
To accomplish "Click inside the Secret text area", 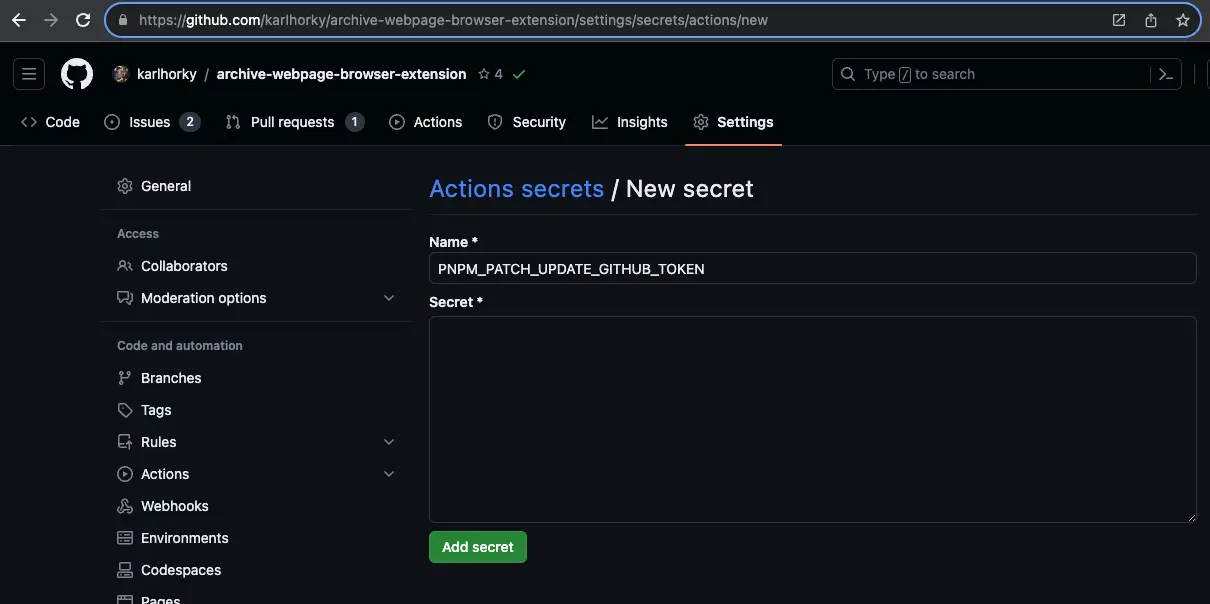I will click(813, 419).
